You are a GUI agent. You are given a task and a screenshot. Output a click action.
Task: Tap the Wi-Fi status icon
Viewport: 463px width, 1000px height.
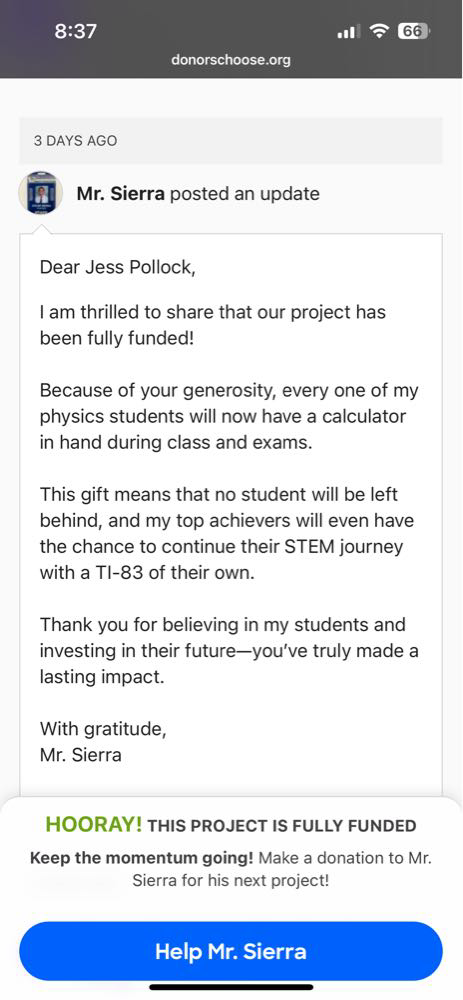pos(380,31)
